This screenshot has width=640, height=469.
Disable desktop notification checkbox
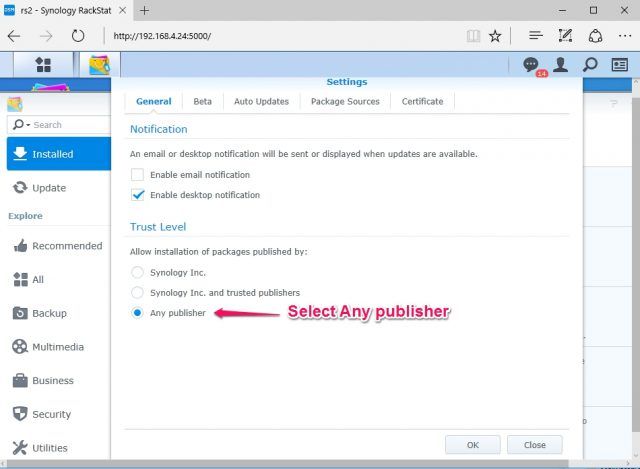point(138,195)
